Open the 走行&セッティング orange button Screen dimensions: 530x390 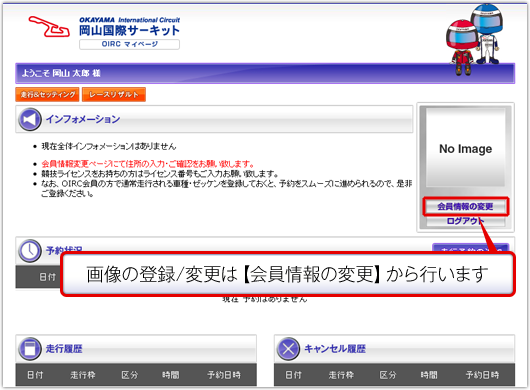pos(47,94)
